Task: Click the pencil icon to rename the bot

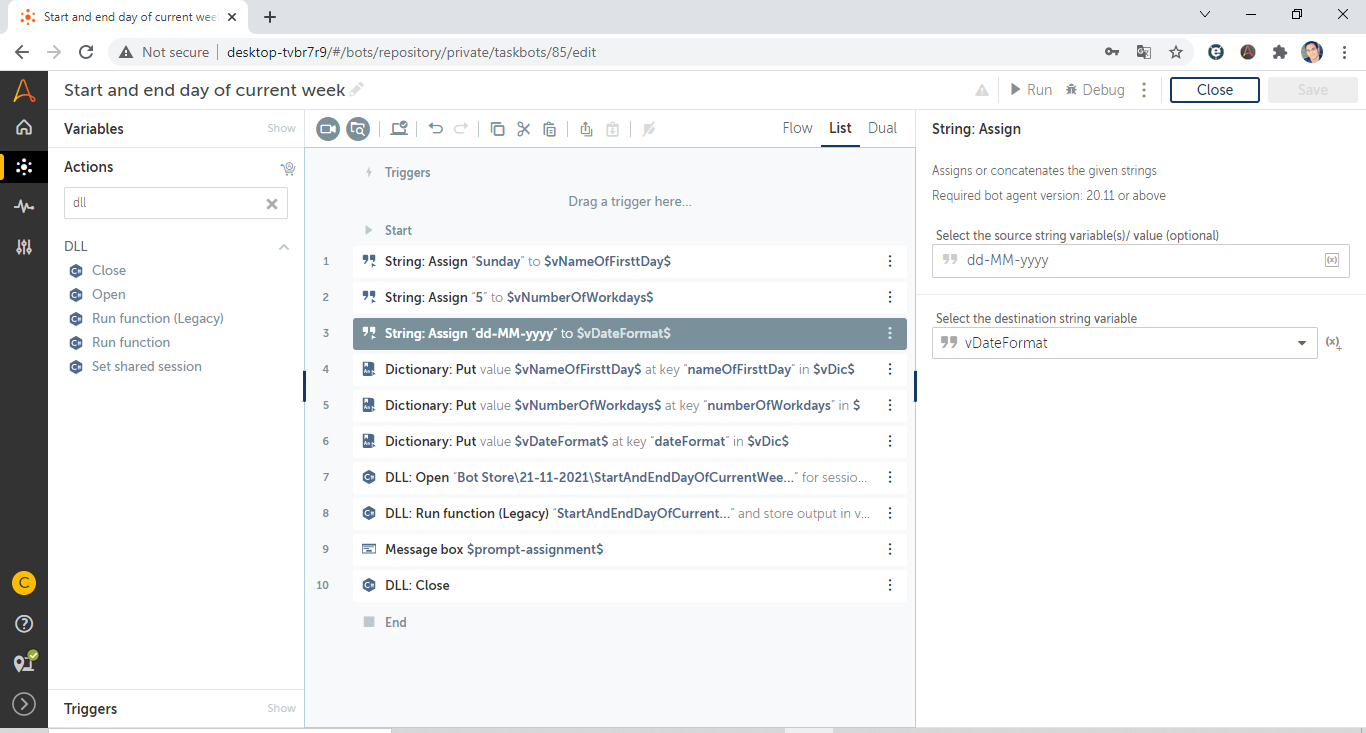Action: (357, 90)
